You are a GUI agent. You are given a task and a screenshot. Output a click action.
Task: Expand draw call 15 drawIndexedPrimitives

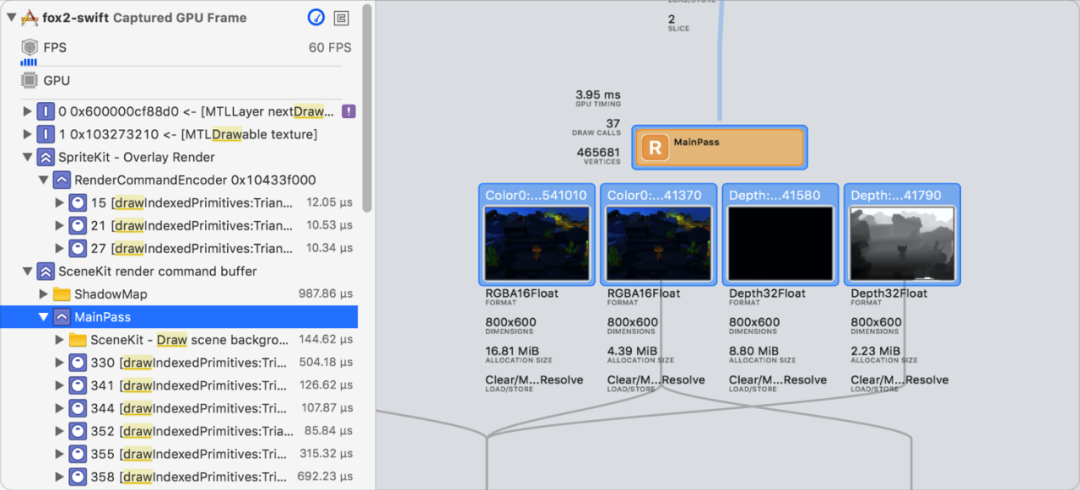(59, 203)
